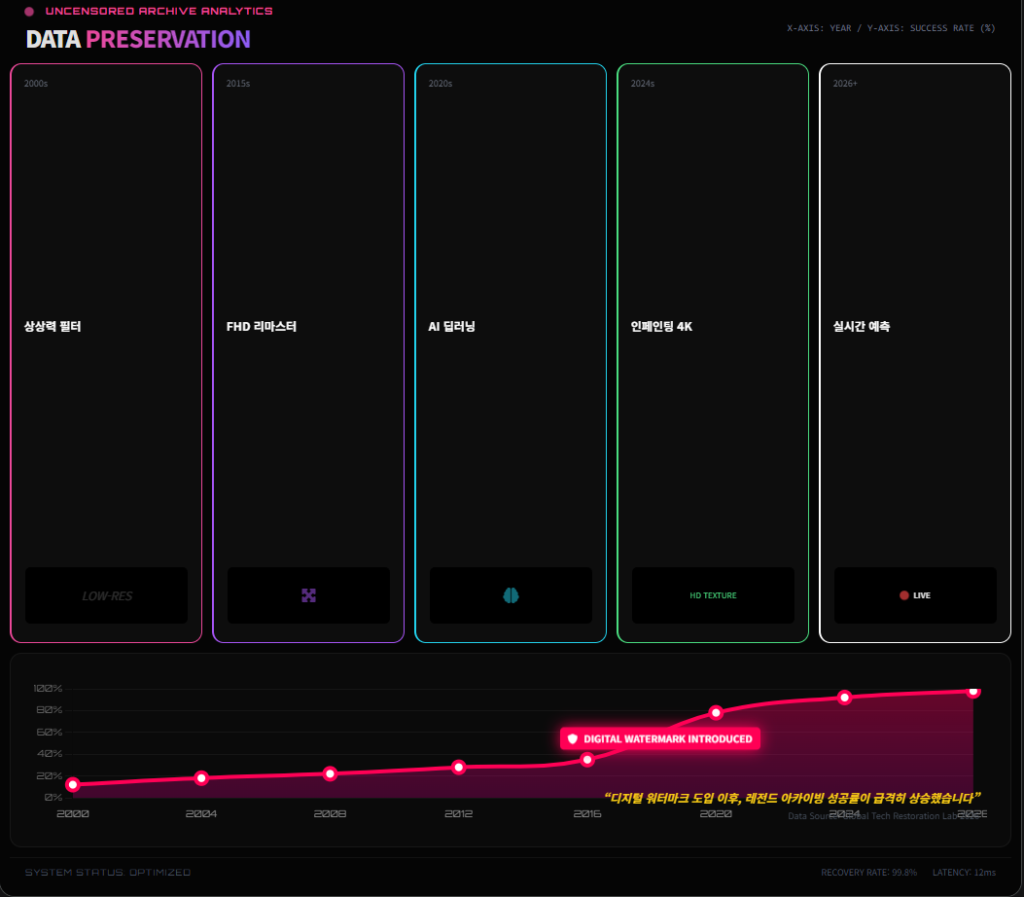Click the 2016 data point on chart
The width and height of the screenshot is (1024, 897).
point(587,760)
